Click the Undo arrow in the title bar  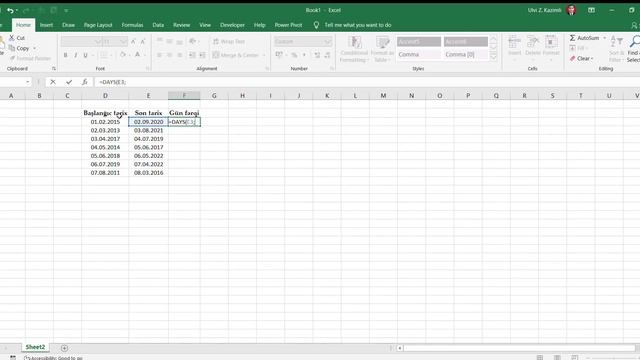[x=10, y=10]
